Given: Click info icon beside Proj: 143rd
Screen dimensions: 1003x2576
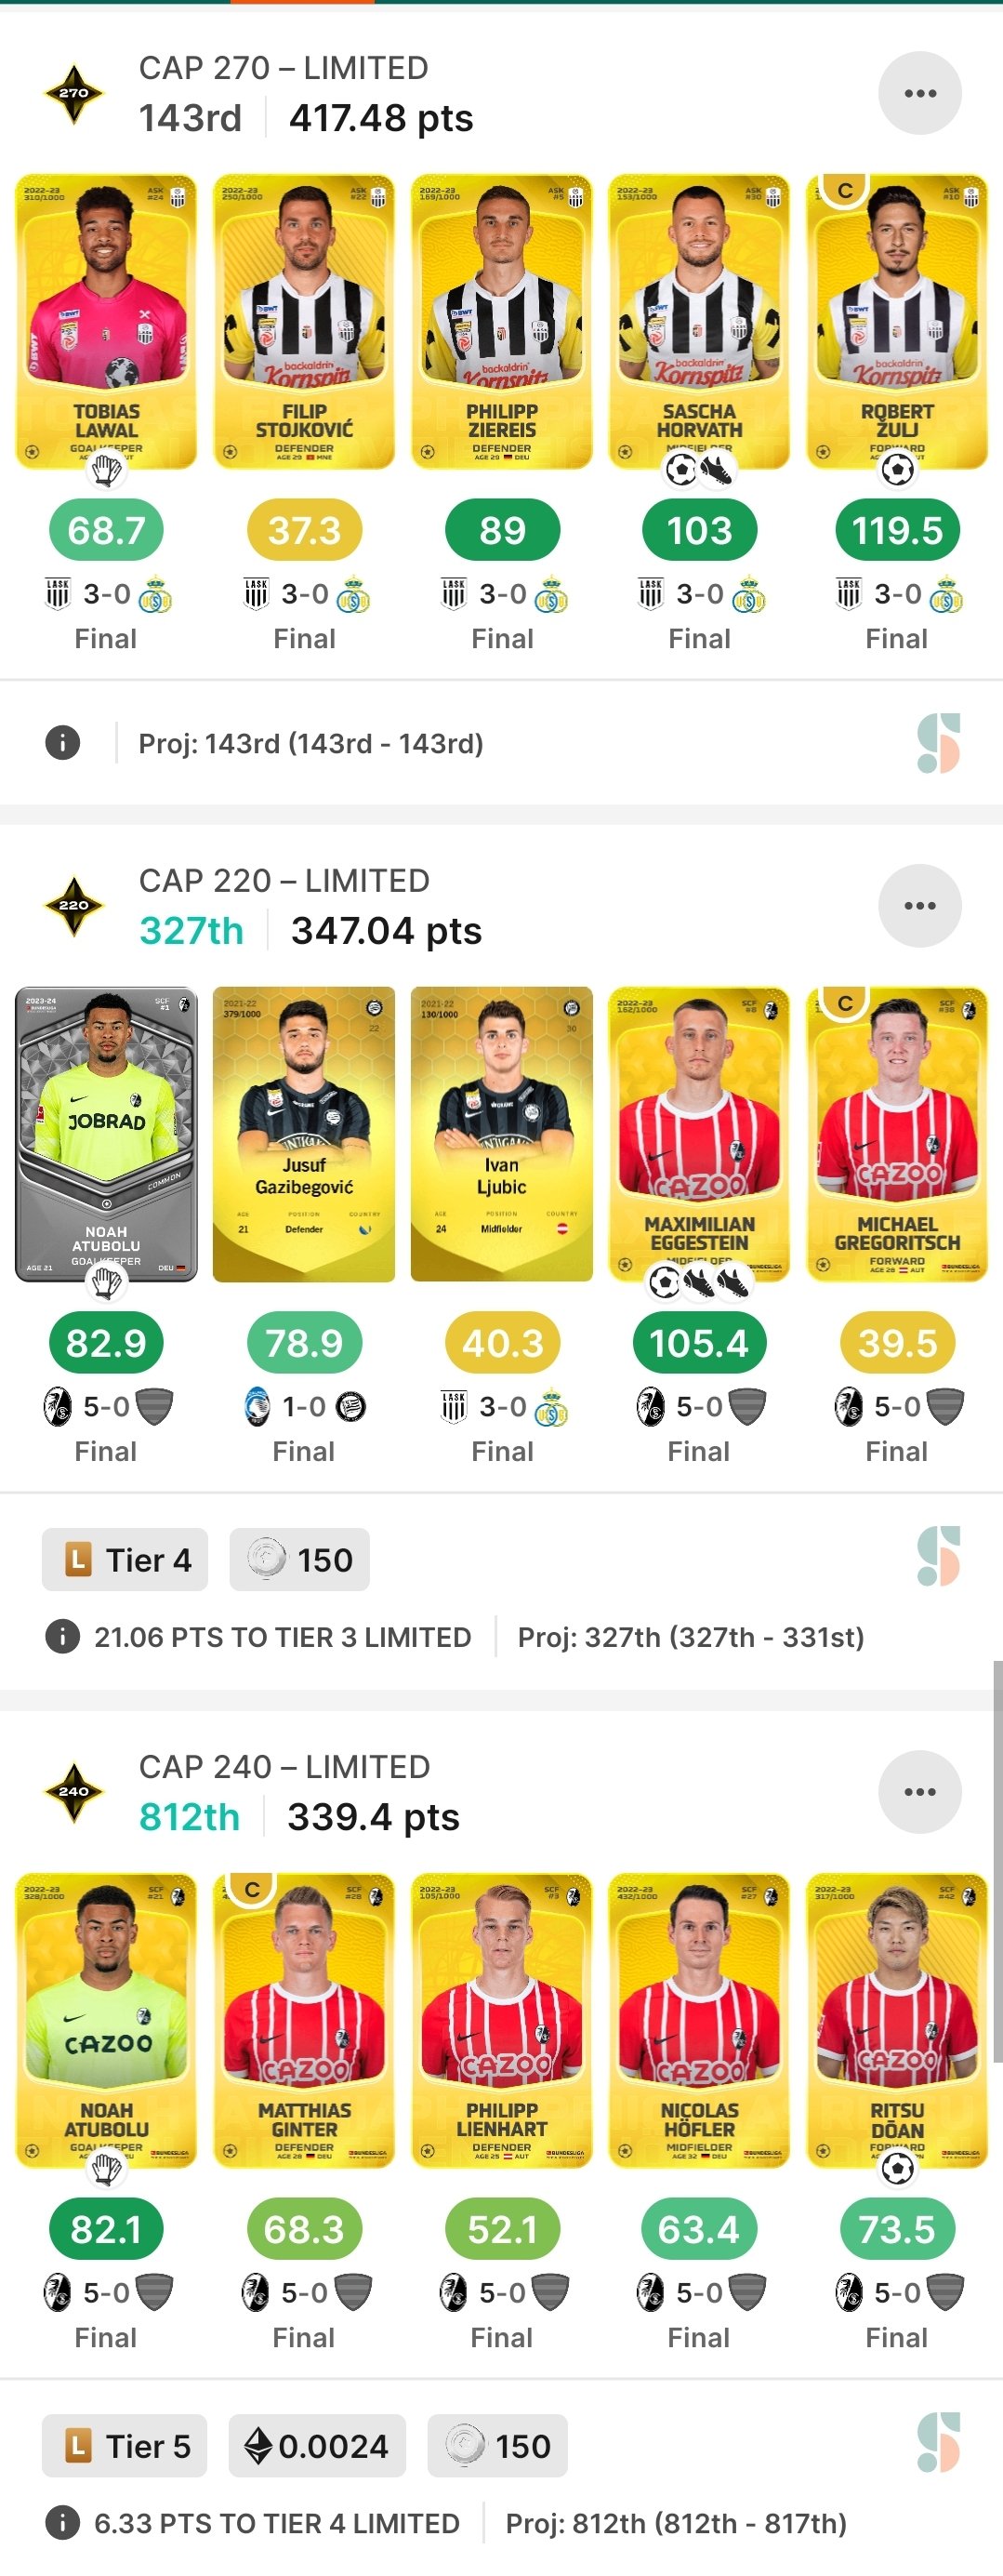Looking at the screenshot, I should tap(62, 743).
